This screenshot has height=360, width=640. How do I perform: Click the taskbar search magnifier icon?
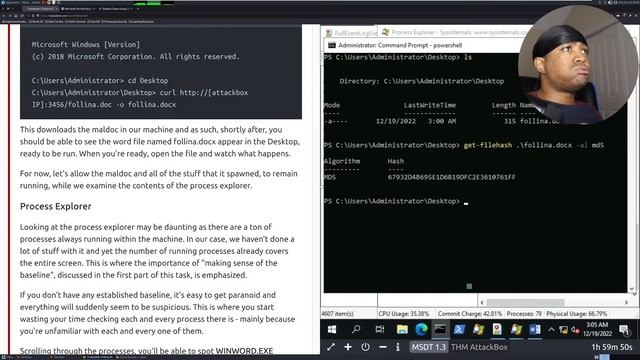356,329
